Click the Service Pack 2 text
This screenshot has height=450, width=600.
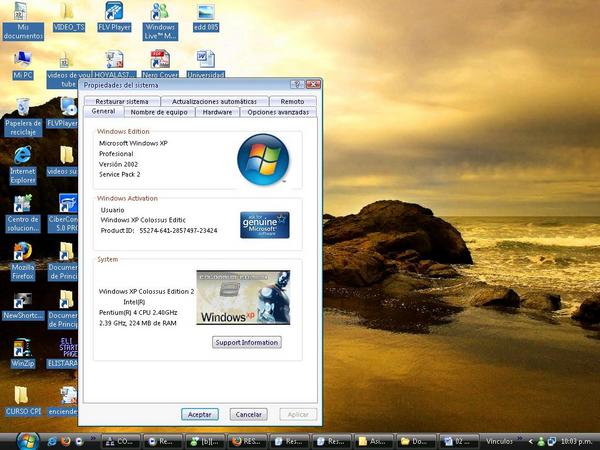point(119,174)
